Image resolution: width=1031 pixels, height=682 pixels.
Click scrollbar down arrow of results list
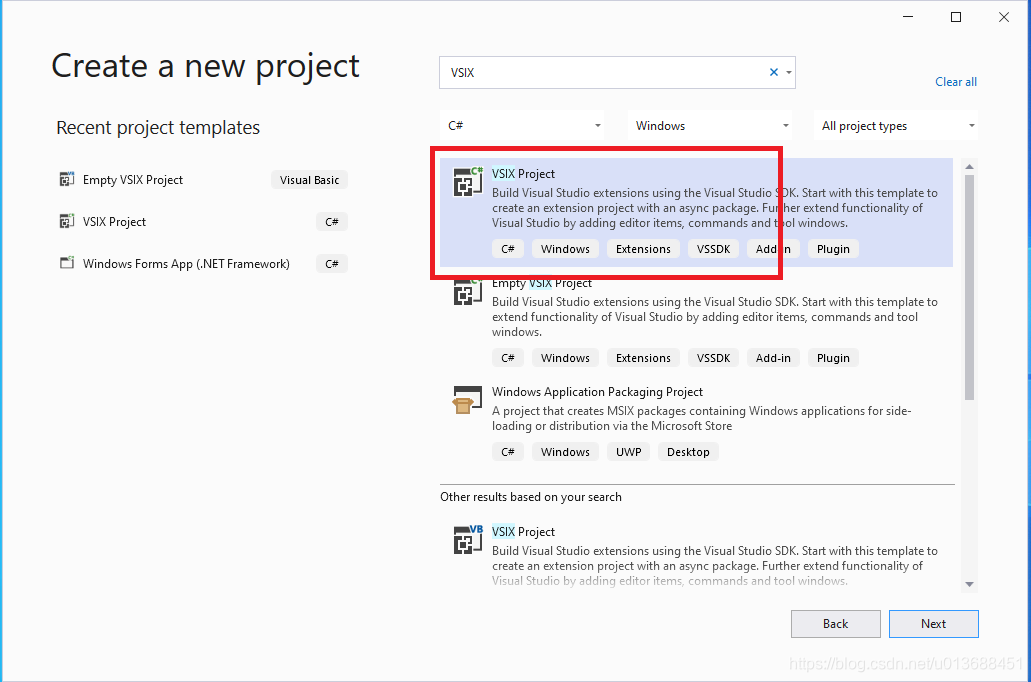(x=969, y=584)
